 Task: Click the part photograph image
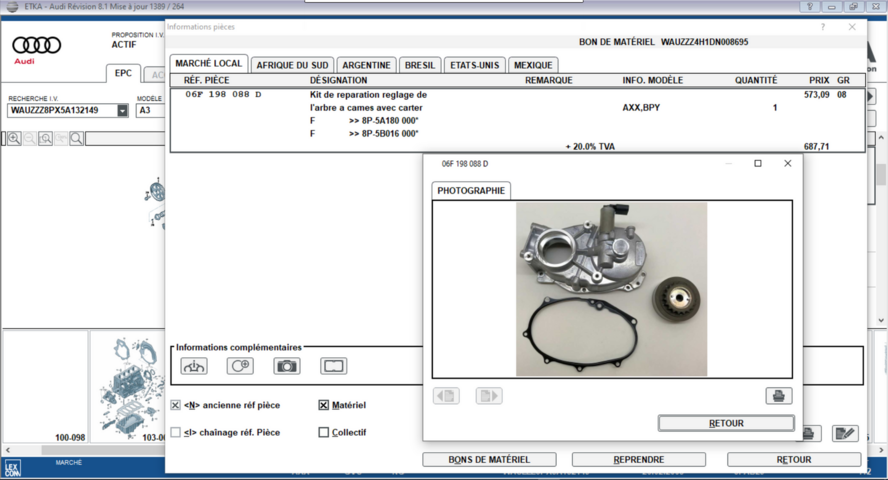click(612, 289)
